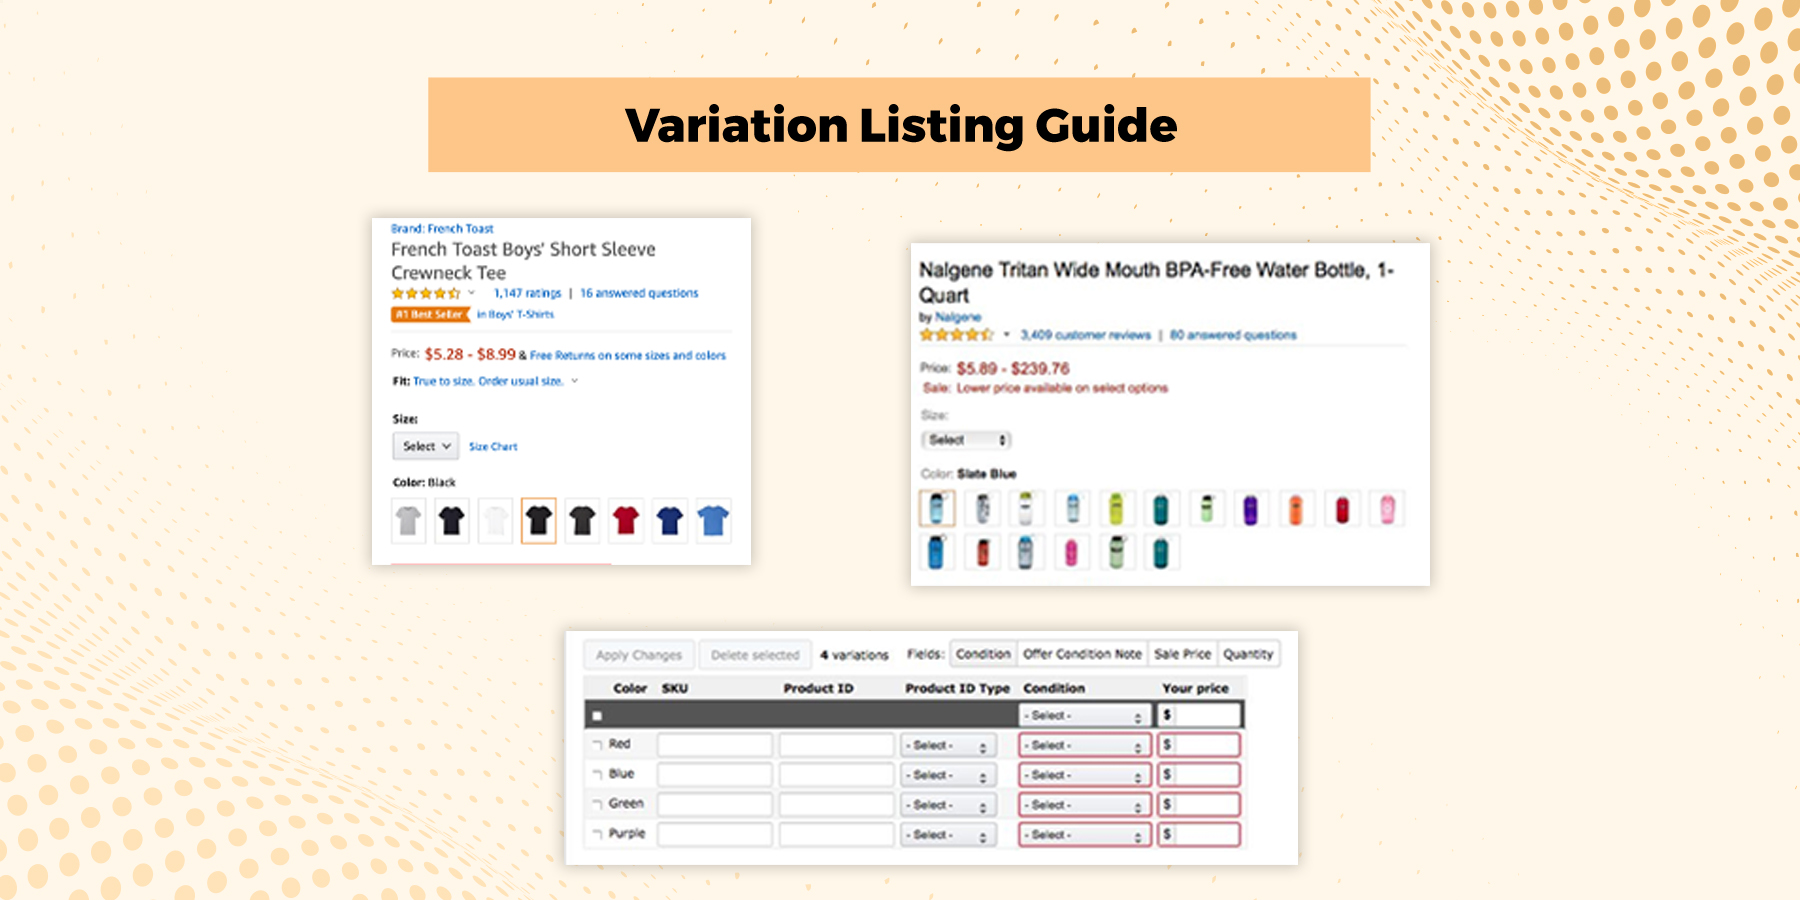
Task: Click the Delete selected button
Action: (755, 654)
